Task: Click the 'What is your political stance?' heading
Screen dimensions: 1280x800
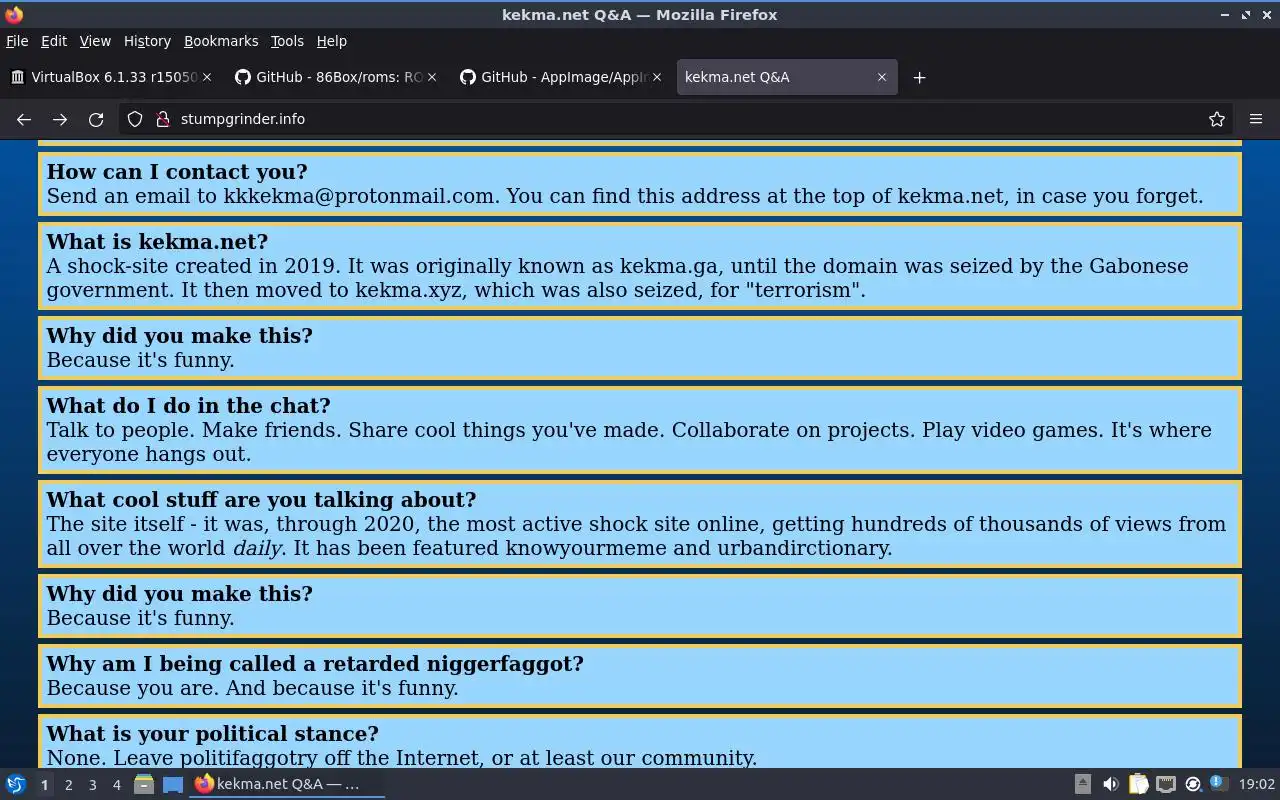Action: [212, 734]
